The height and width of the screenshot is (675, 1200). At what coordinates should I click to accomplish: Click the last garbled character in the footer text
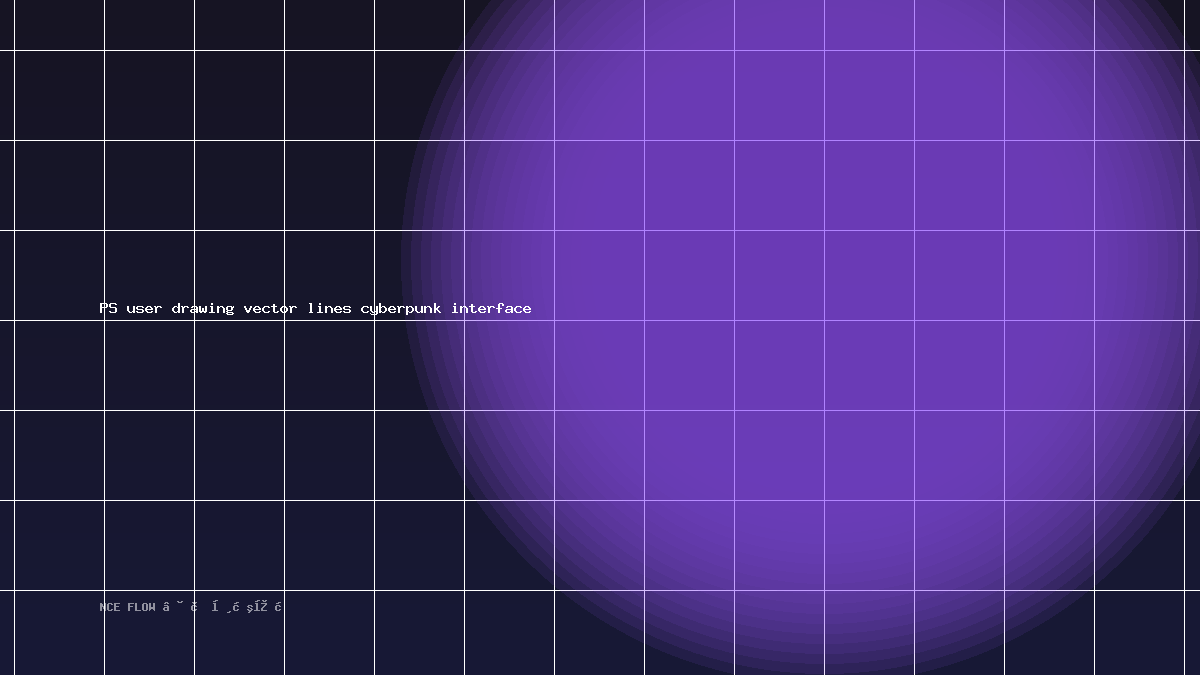[x=279, y=606]
